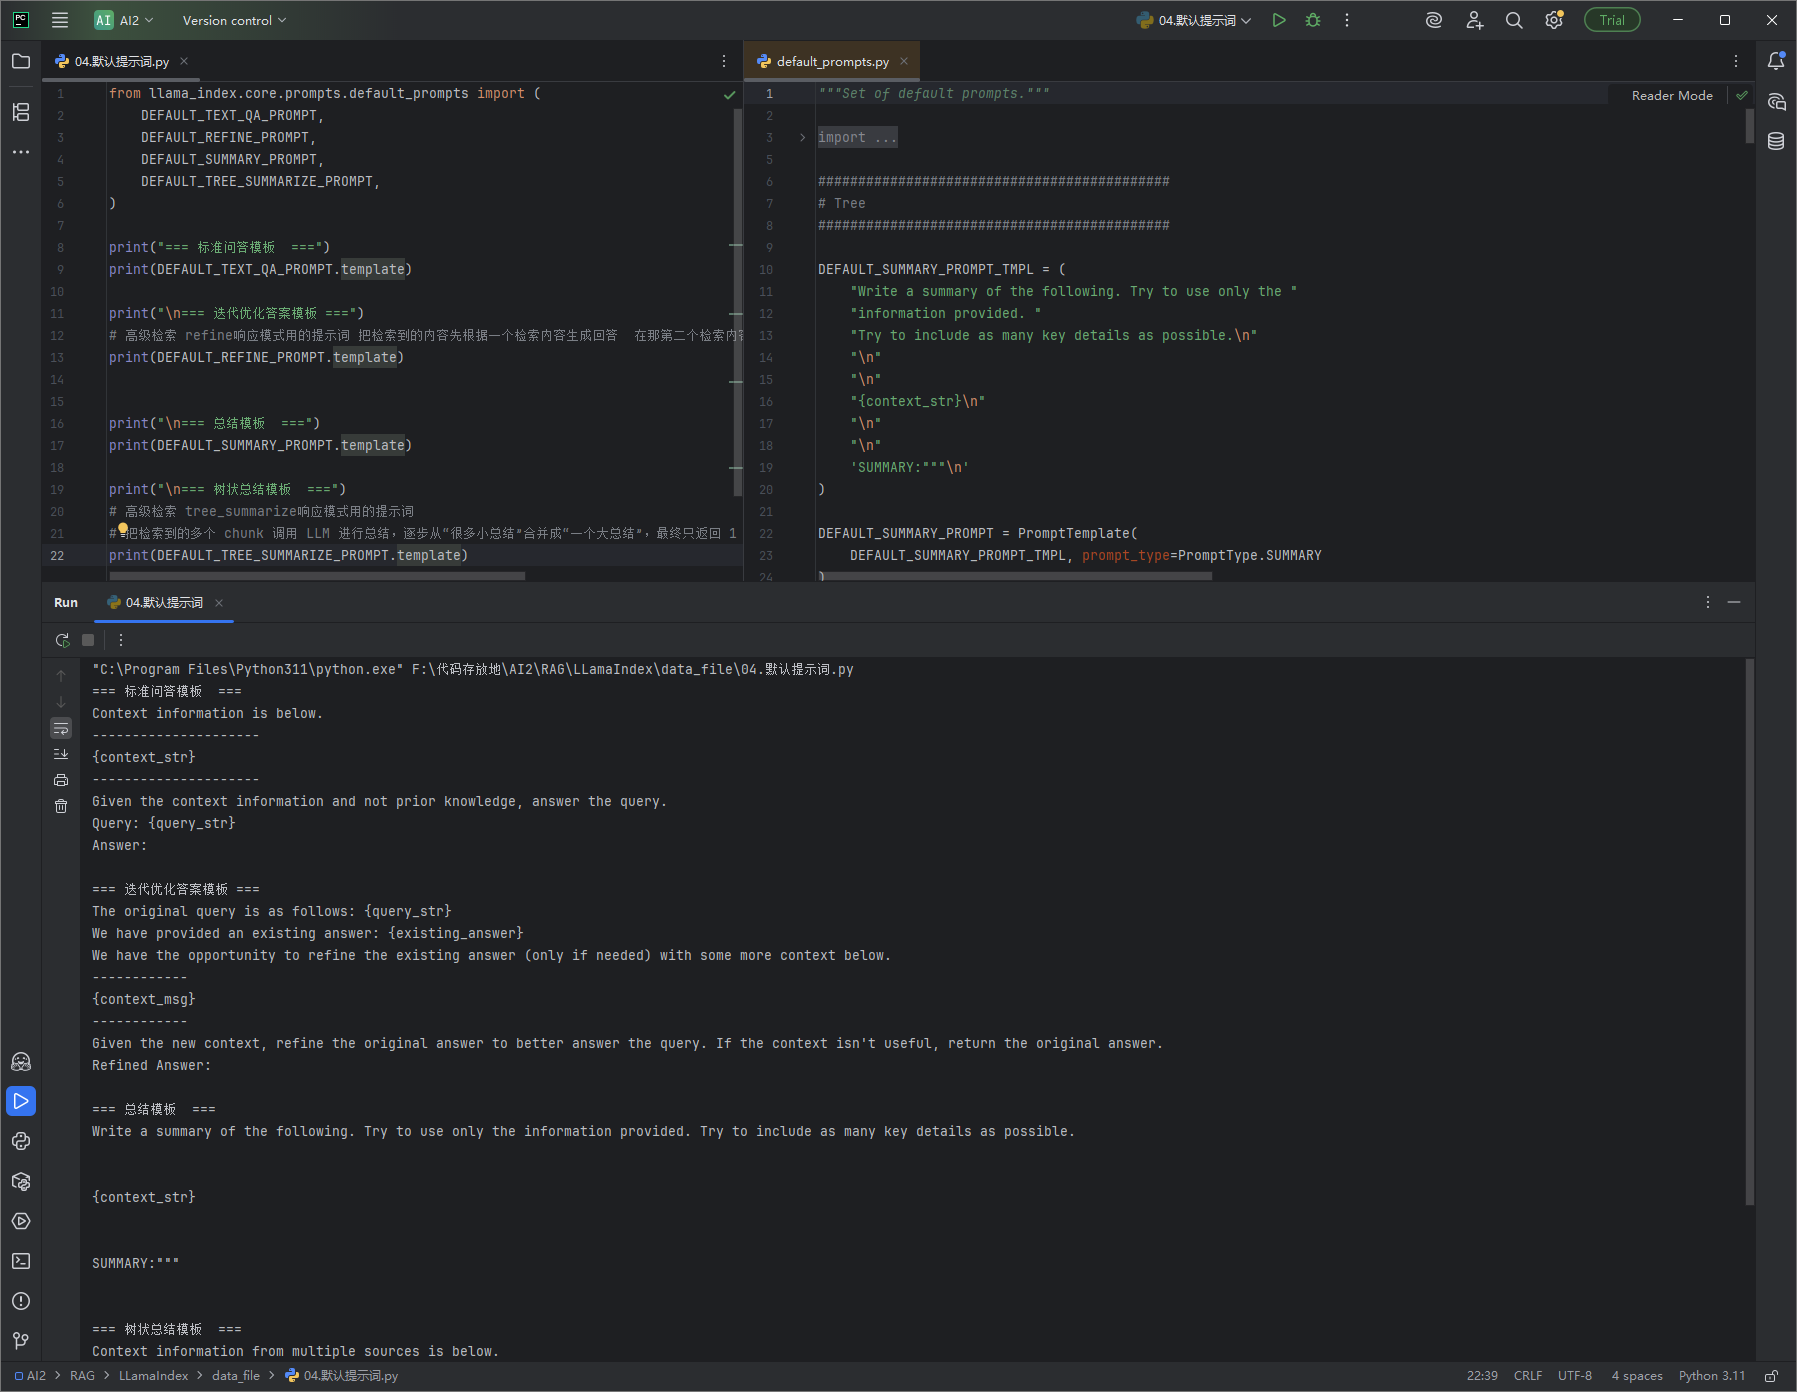This screenshot has height=1392, width=1797.
Task: Click the run console vertical scrollbar
Action: tap(1749, 932)
